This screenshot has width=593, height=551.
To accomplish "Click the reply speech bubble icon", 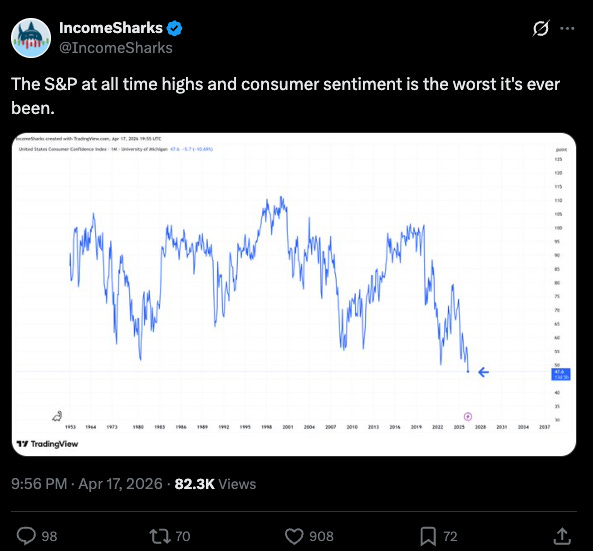I will [x=26, y=536].
